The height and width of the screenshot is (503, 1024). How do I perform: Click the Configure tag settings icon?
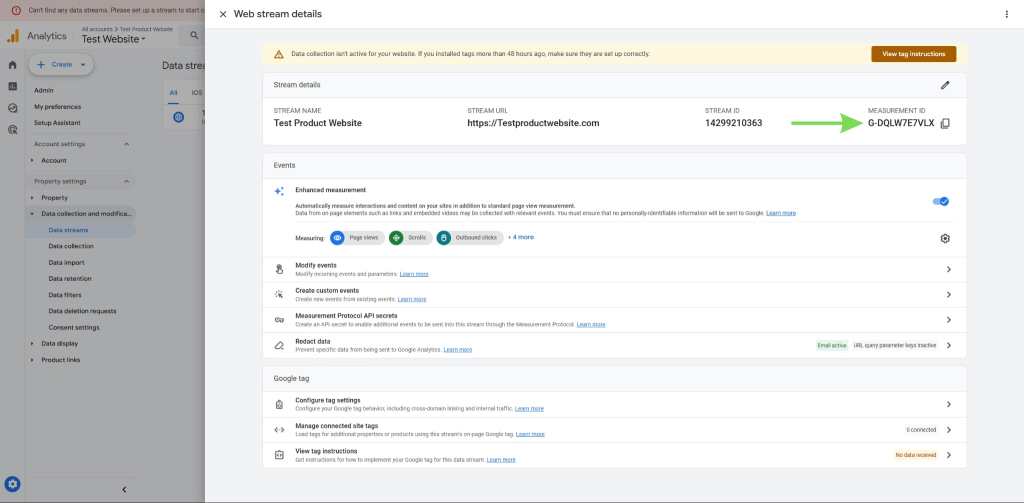pyautogui.click(x=279, y=404)
